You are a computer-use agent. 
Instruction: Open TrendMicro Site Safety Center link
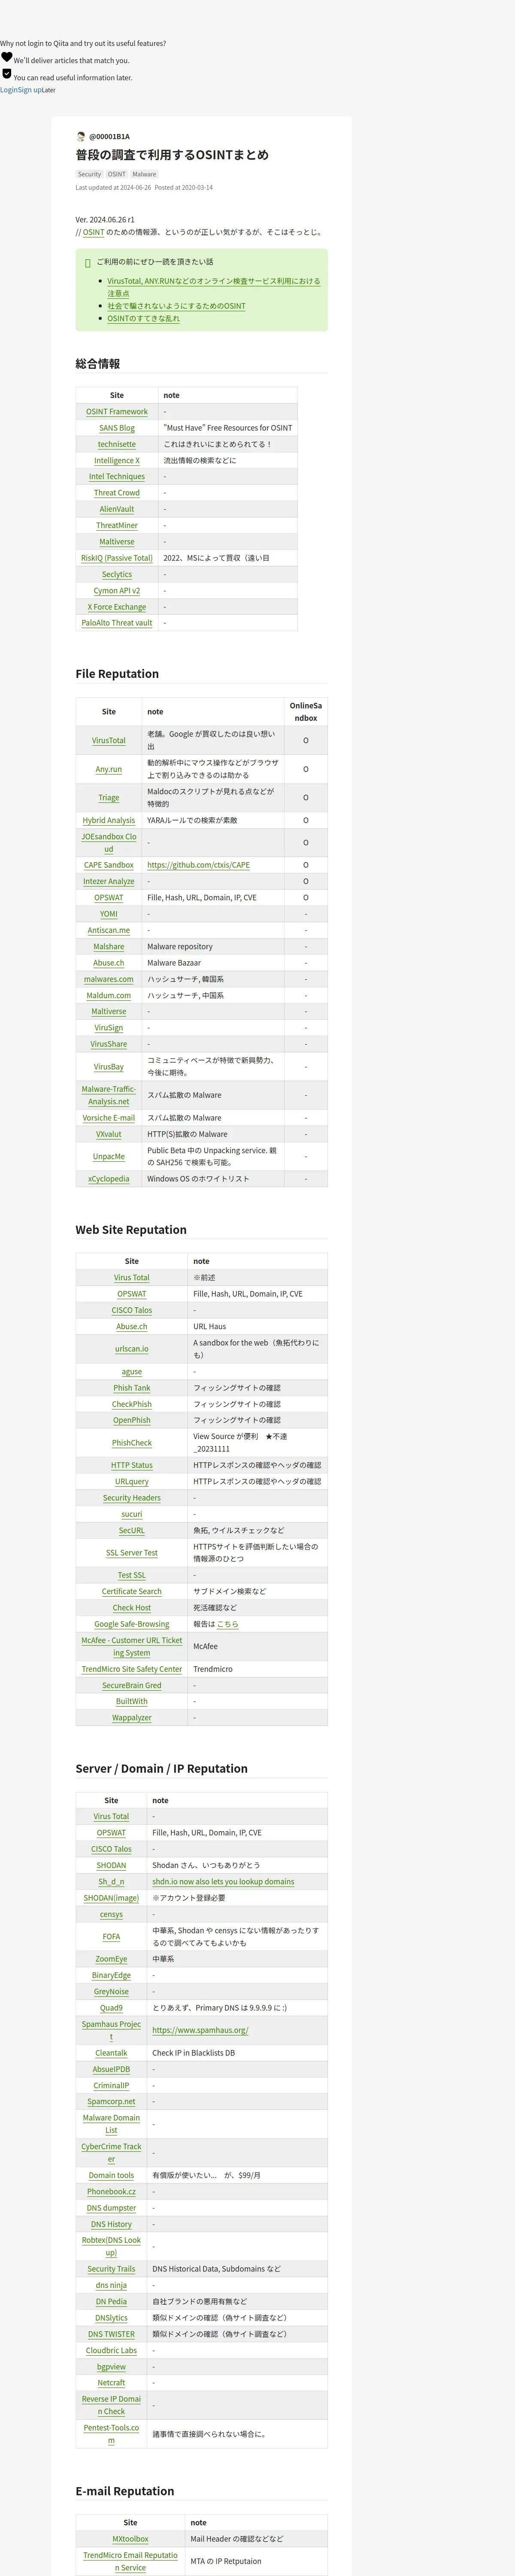(132, 1669)
